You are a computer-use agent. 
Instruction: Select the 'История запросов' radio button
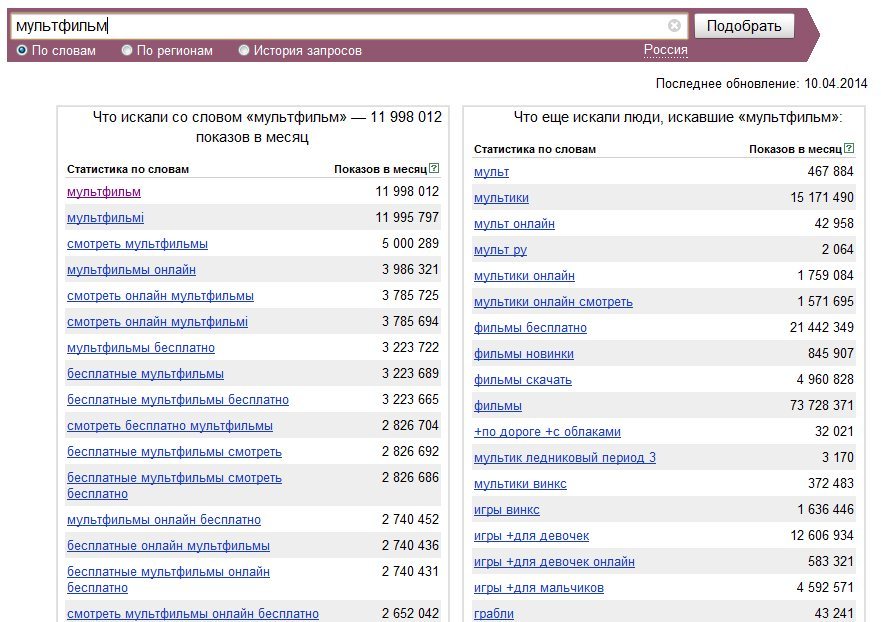click(244, 51)
